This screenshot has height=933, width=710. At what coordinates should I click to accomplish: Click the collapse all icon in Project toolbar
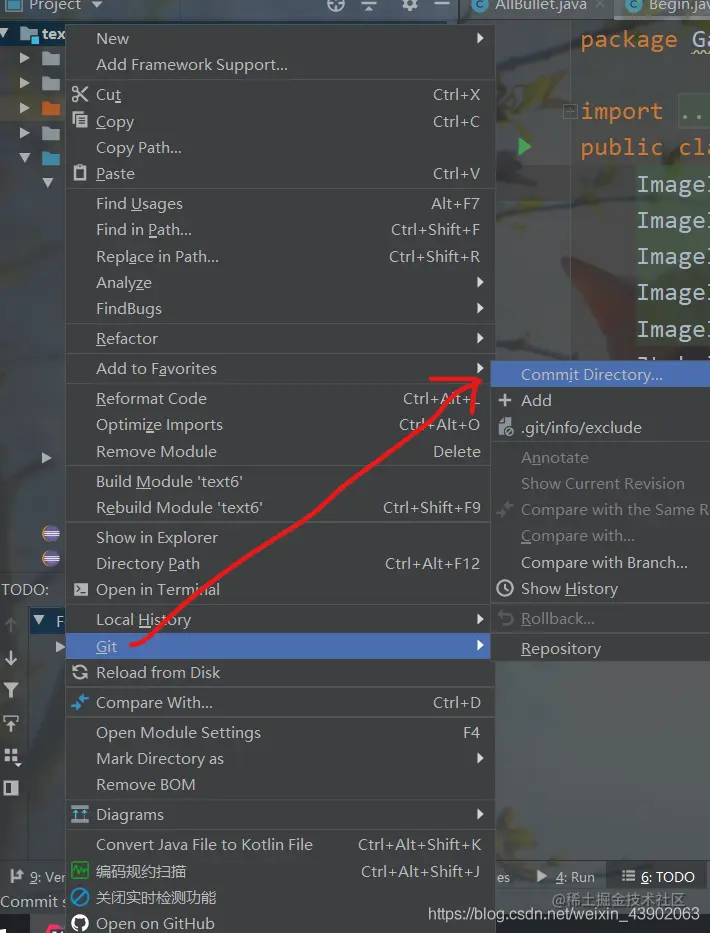(369, 5)
